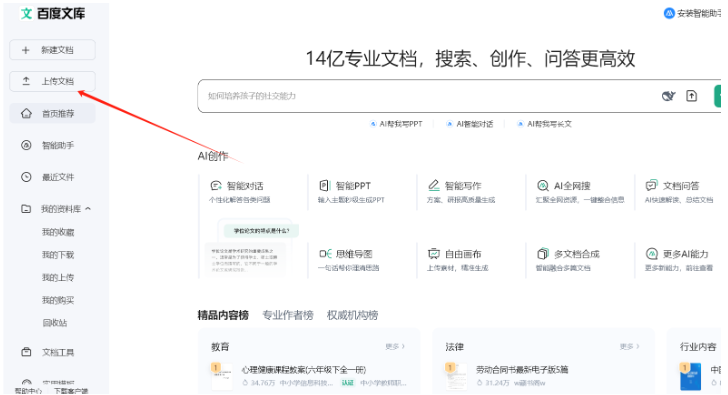Click the 上传文档 button
728x395 pixels.
(52, 81)
